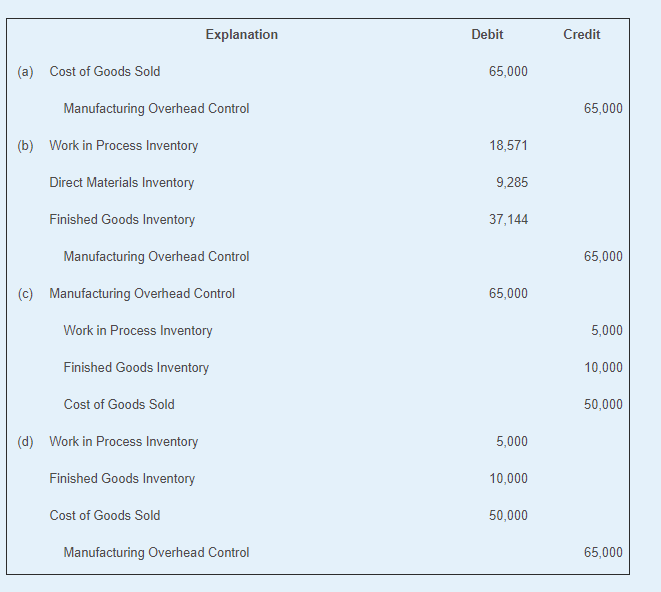Viewport: 661px width, 592px height.
Task: Select answer option (b) label
Action: (25, 146)
